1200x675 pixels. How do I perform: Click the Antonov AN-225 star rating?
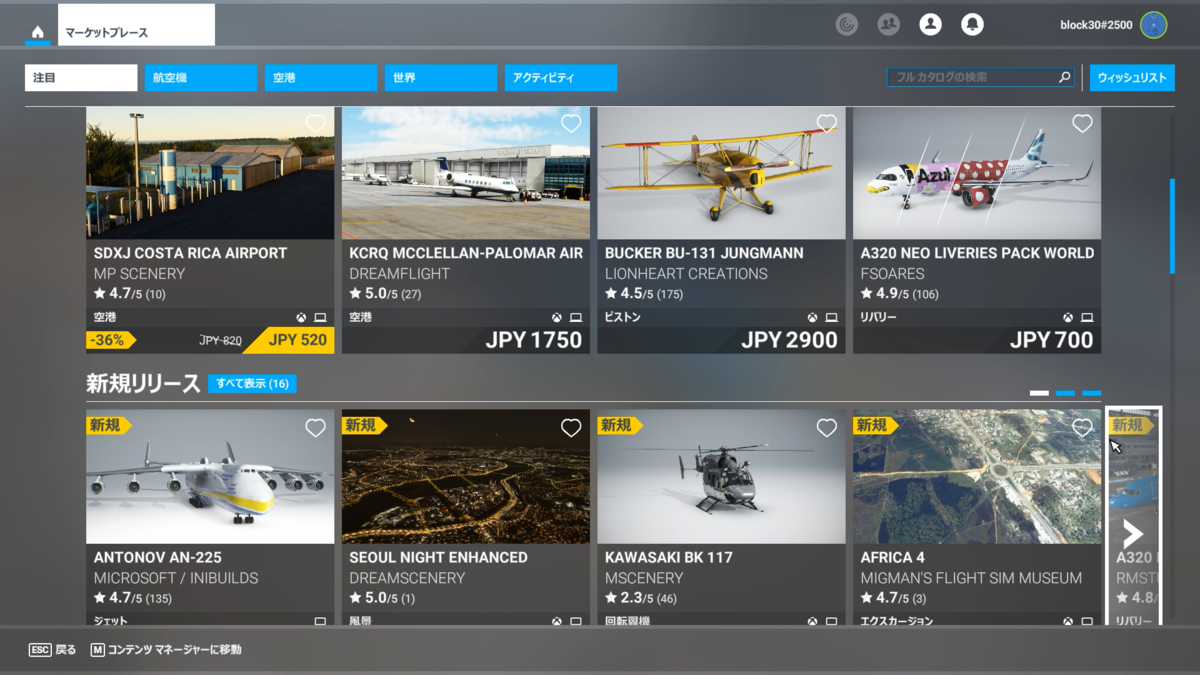(133, 598)
